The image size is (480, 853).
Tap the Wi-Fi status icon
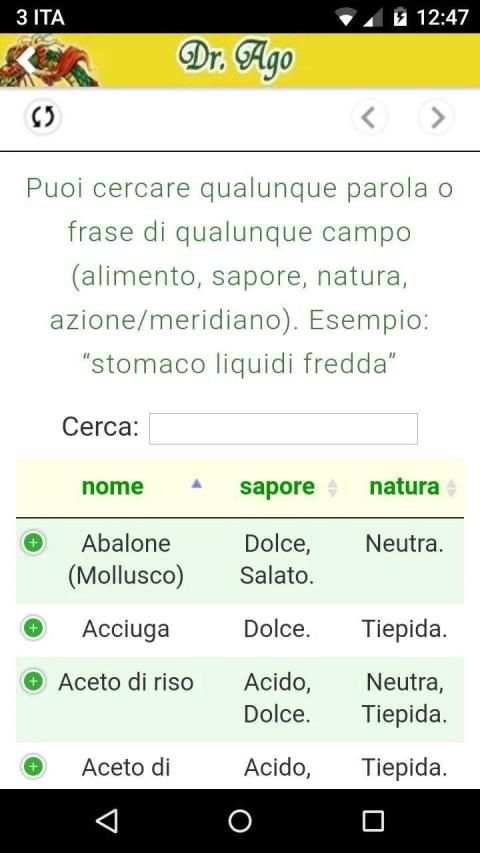(345, 17)
